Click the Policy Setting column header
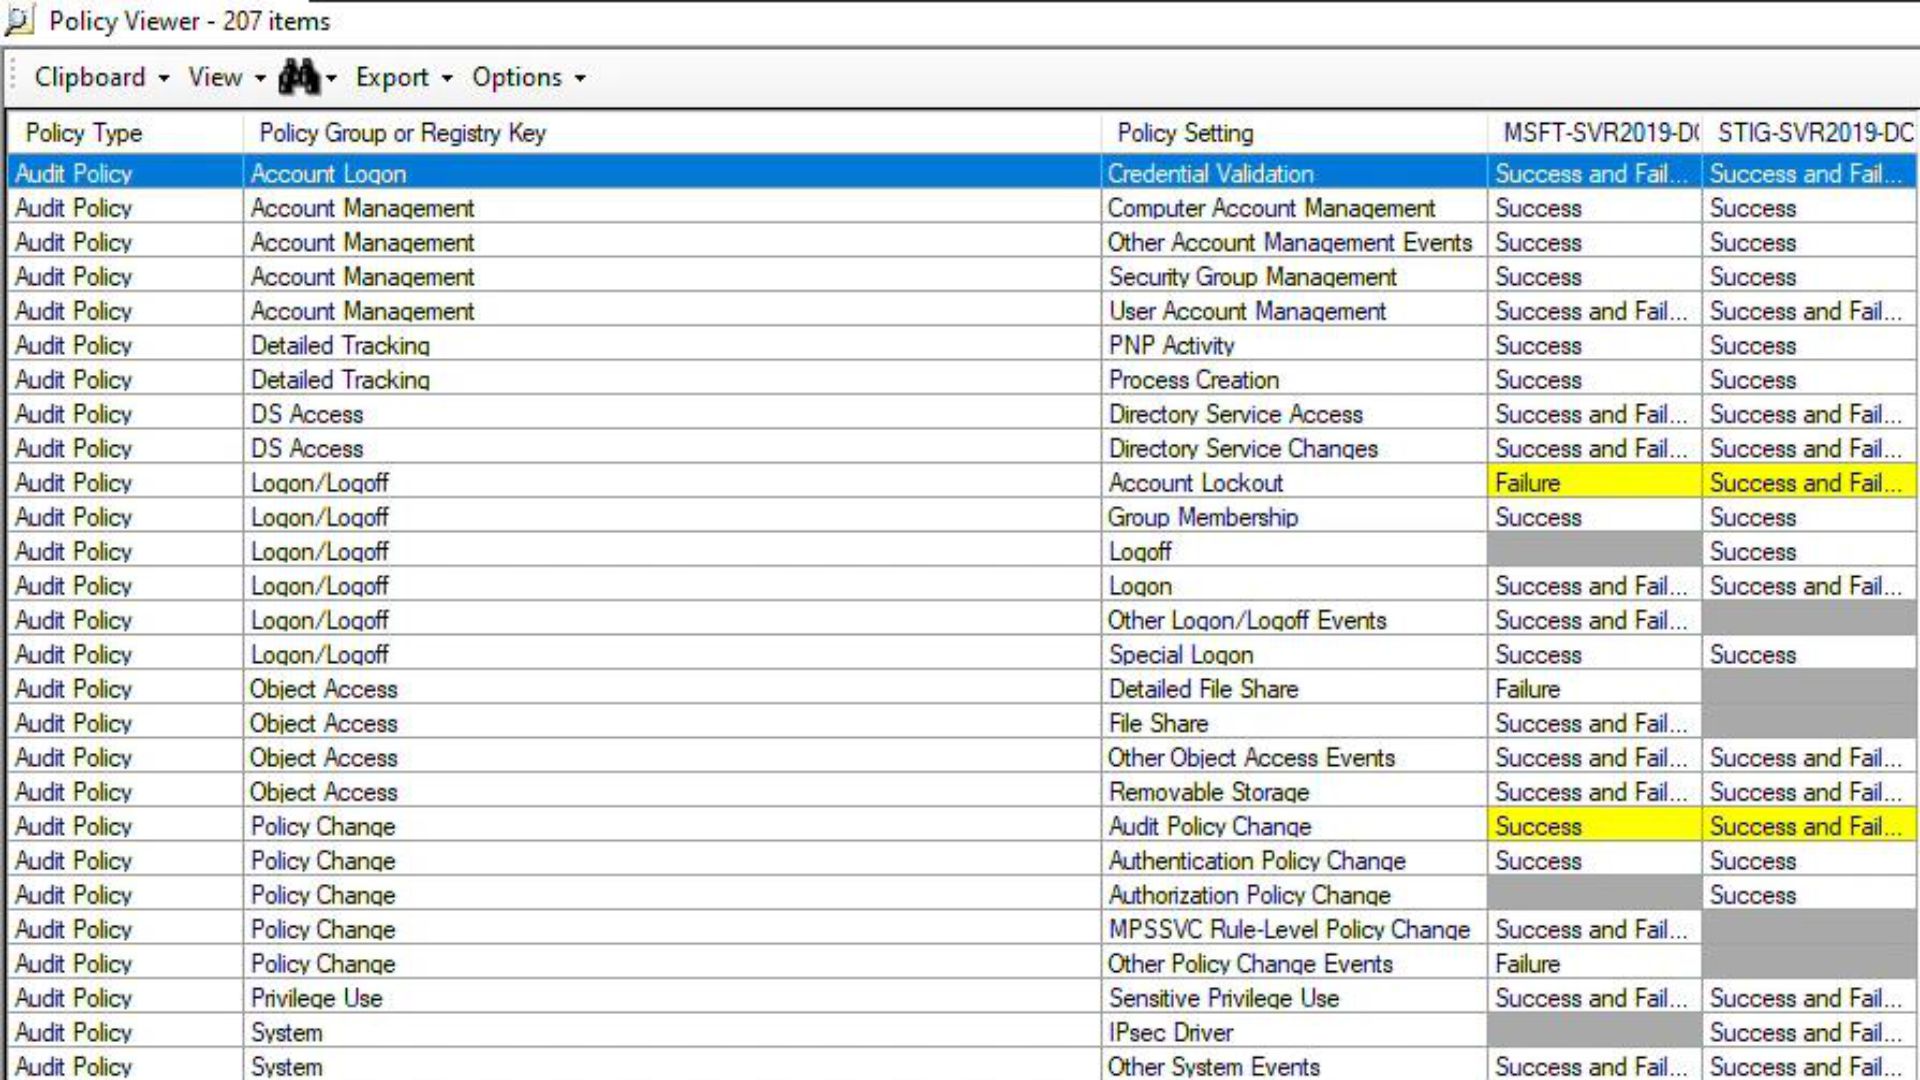 [x=1184, y=133]
